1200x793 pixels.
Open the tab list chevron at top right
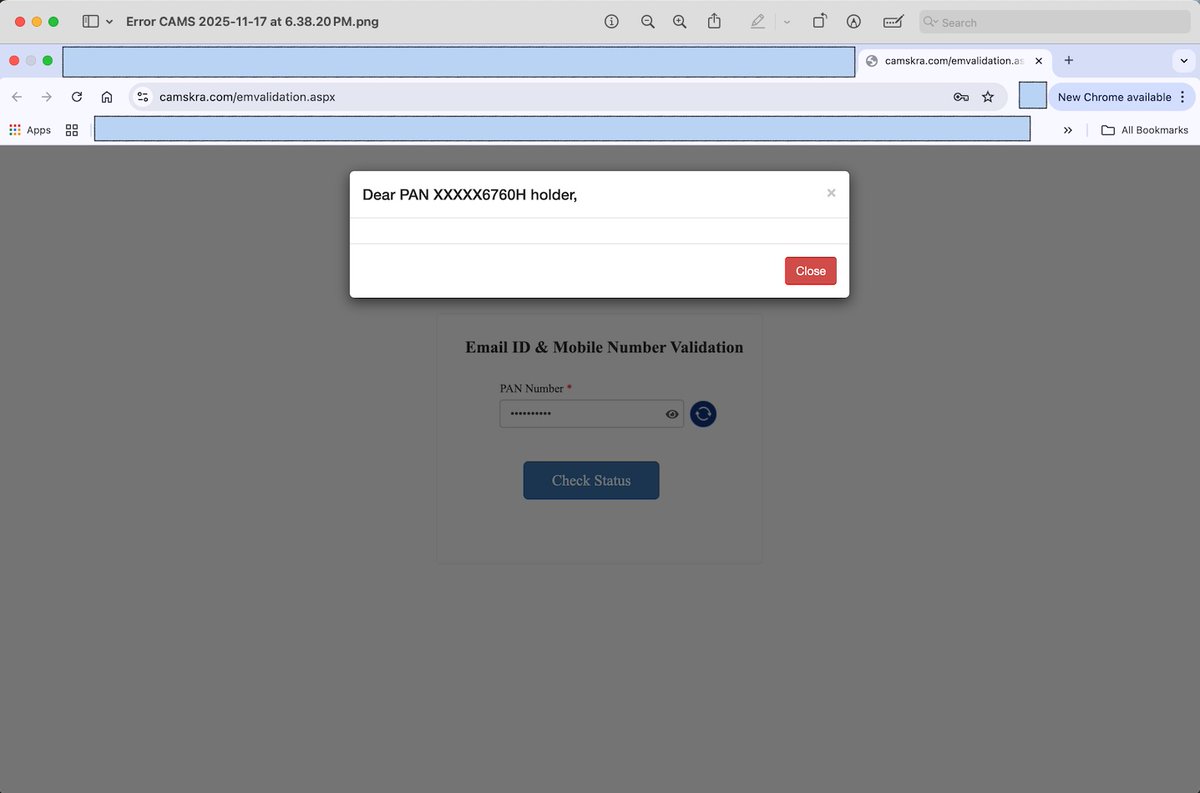tap(1186, 60)
